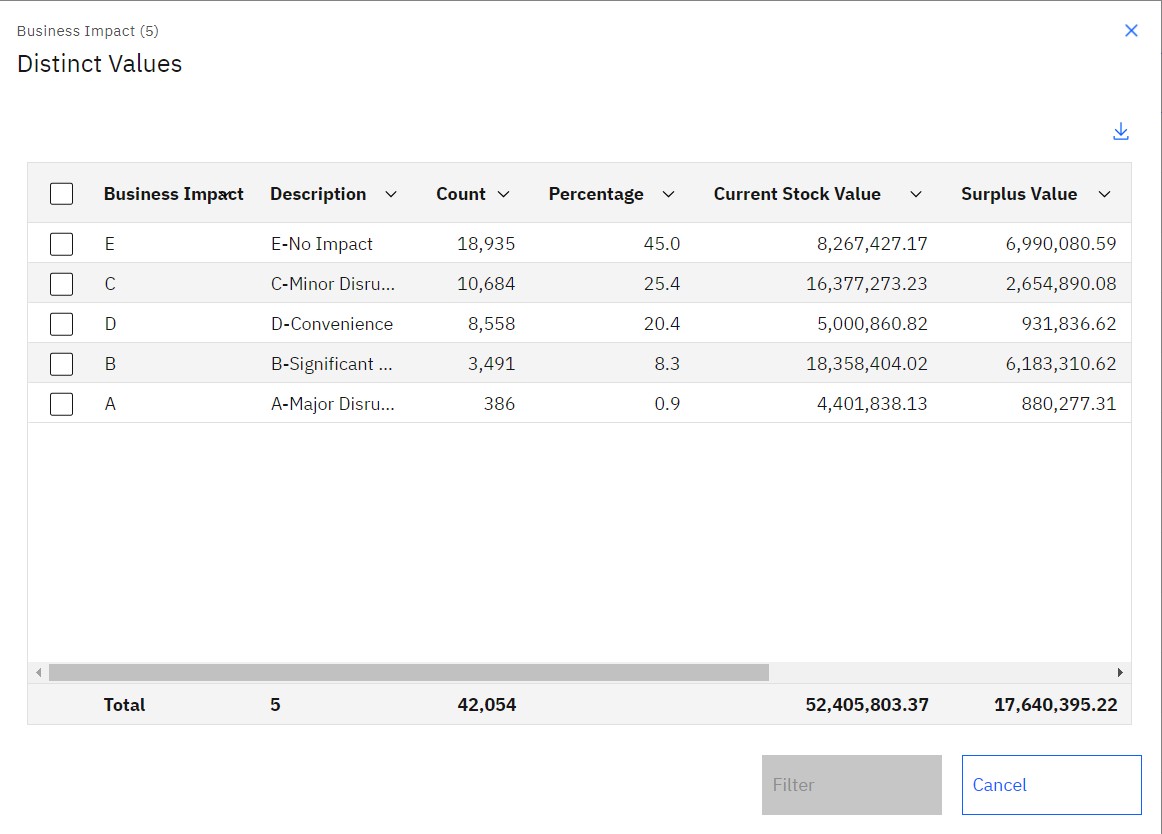Click surplus value 6,183,310.62
This screenshot has width=1162, height=834.
(1061, 364)
